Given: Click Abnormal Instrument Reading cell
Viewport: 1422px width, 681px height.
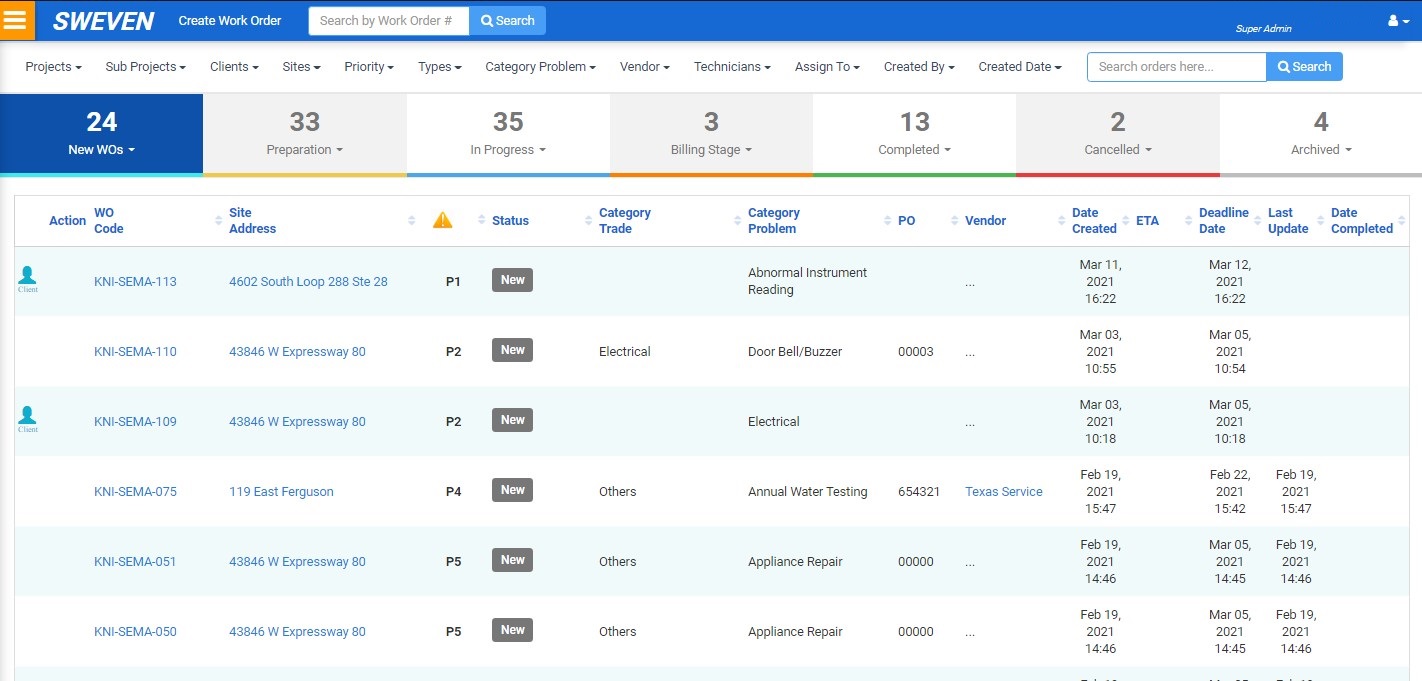Looking at the screenshot, I should [807, 281].
